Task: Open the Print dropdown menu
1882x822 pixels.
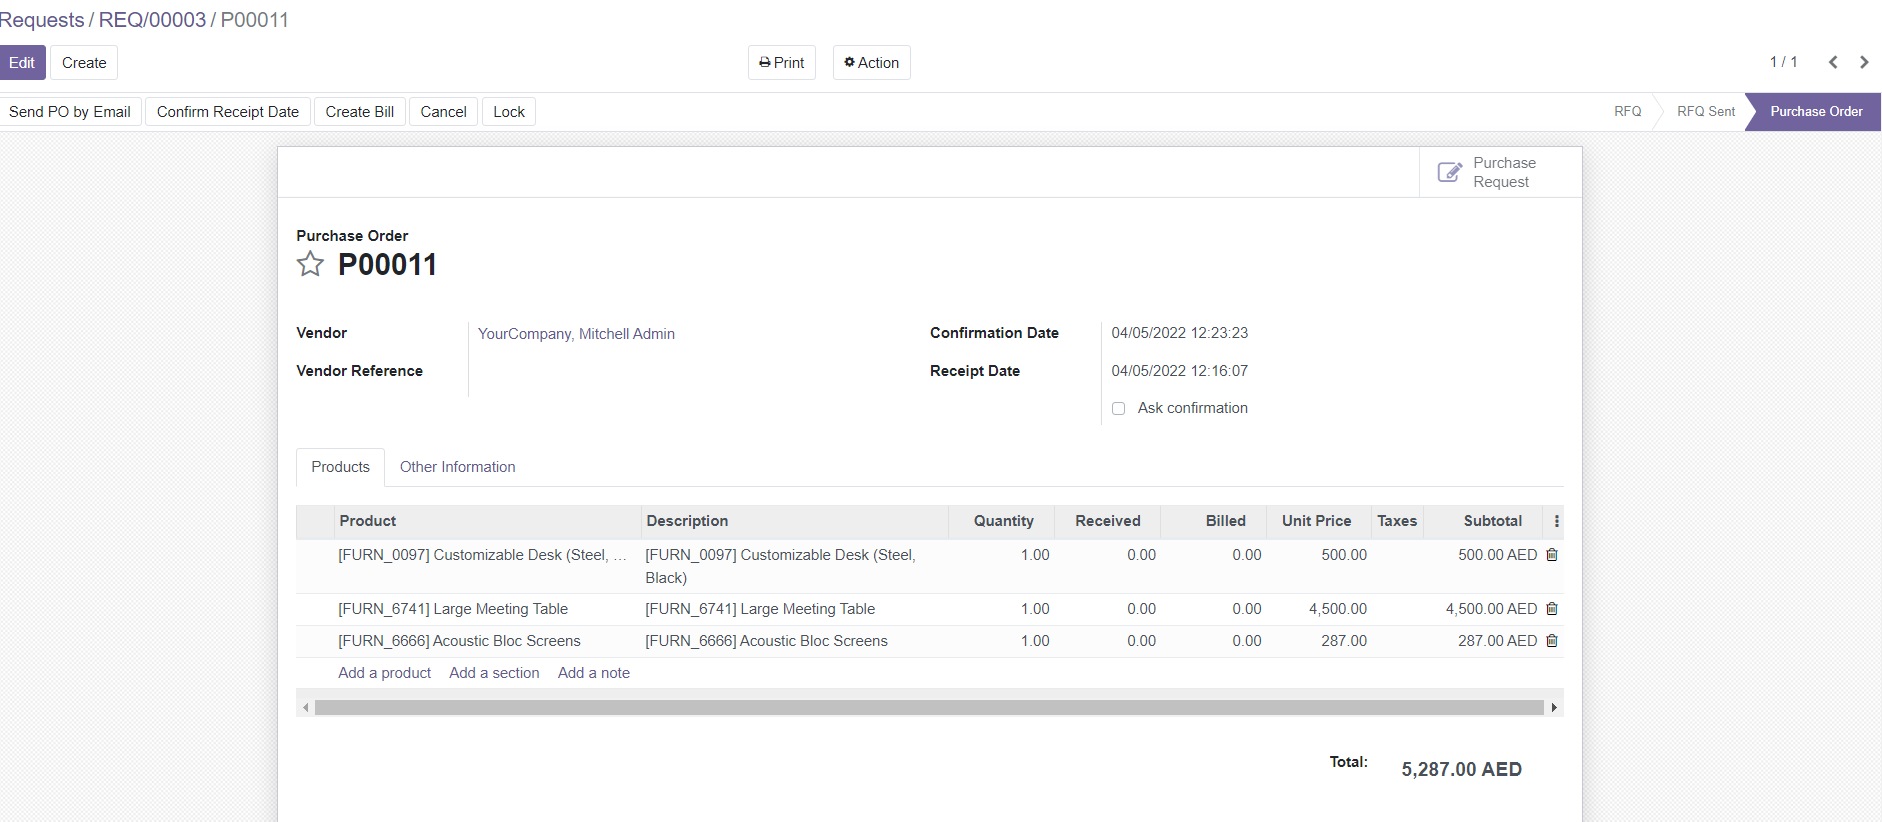Action: 781,63
